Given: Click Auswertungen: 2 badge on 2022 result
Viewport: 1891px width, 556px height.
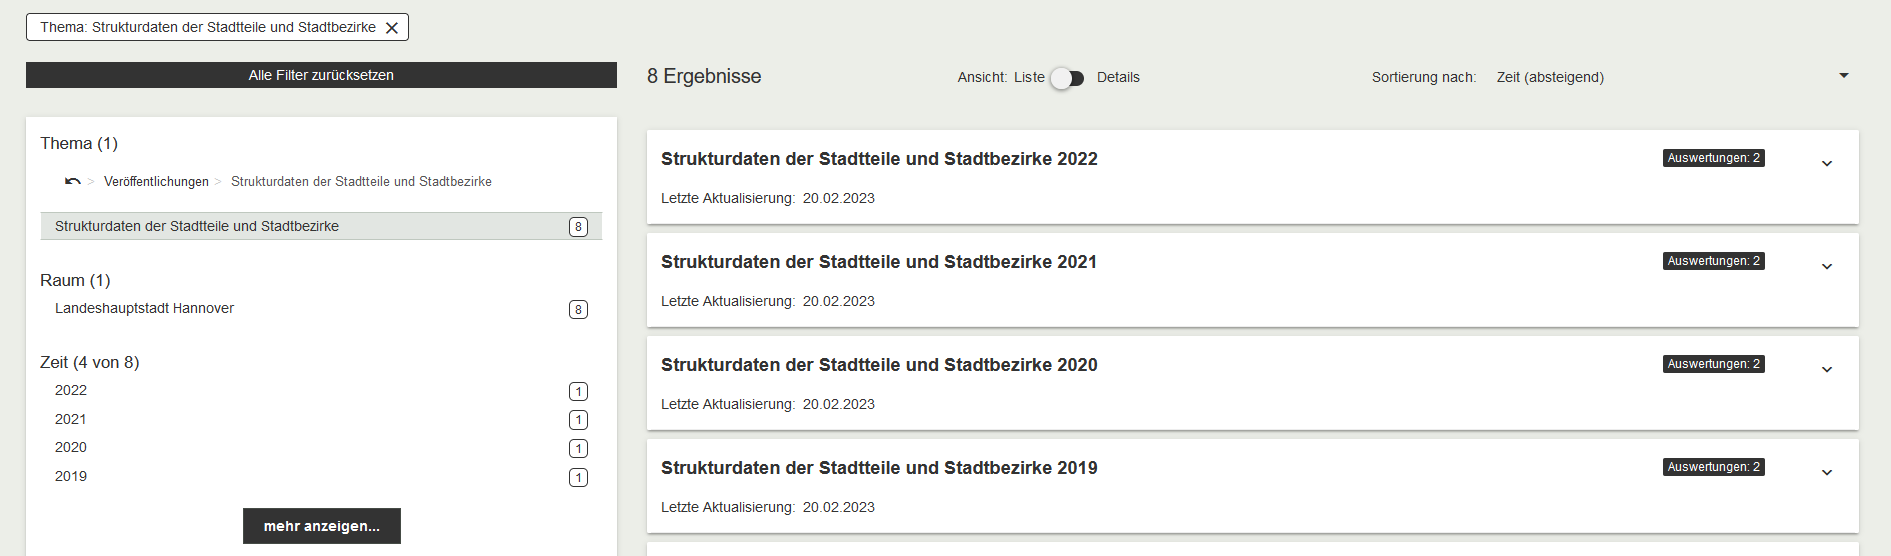Looking at the screenshot, I should (1713, 158).
